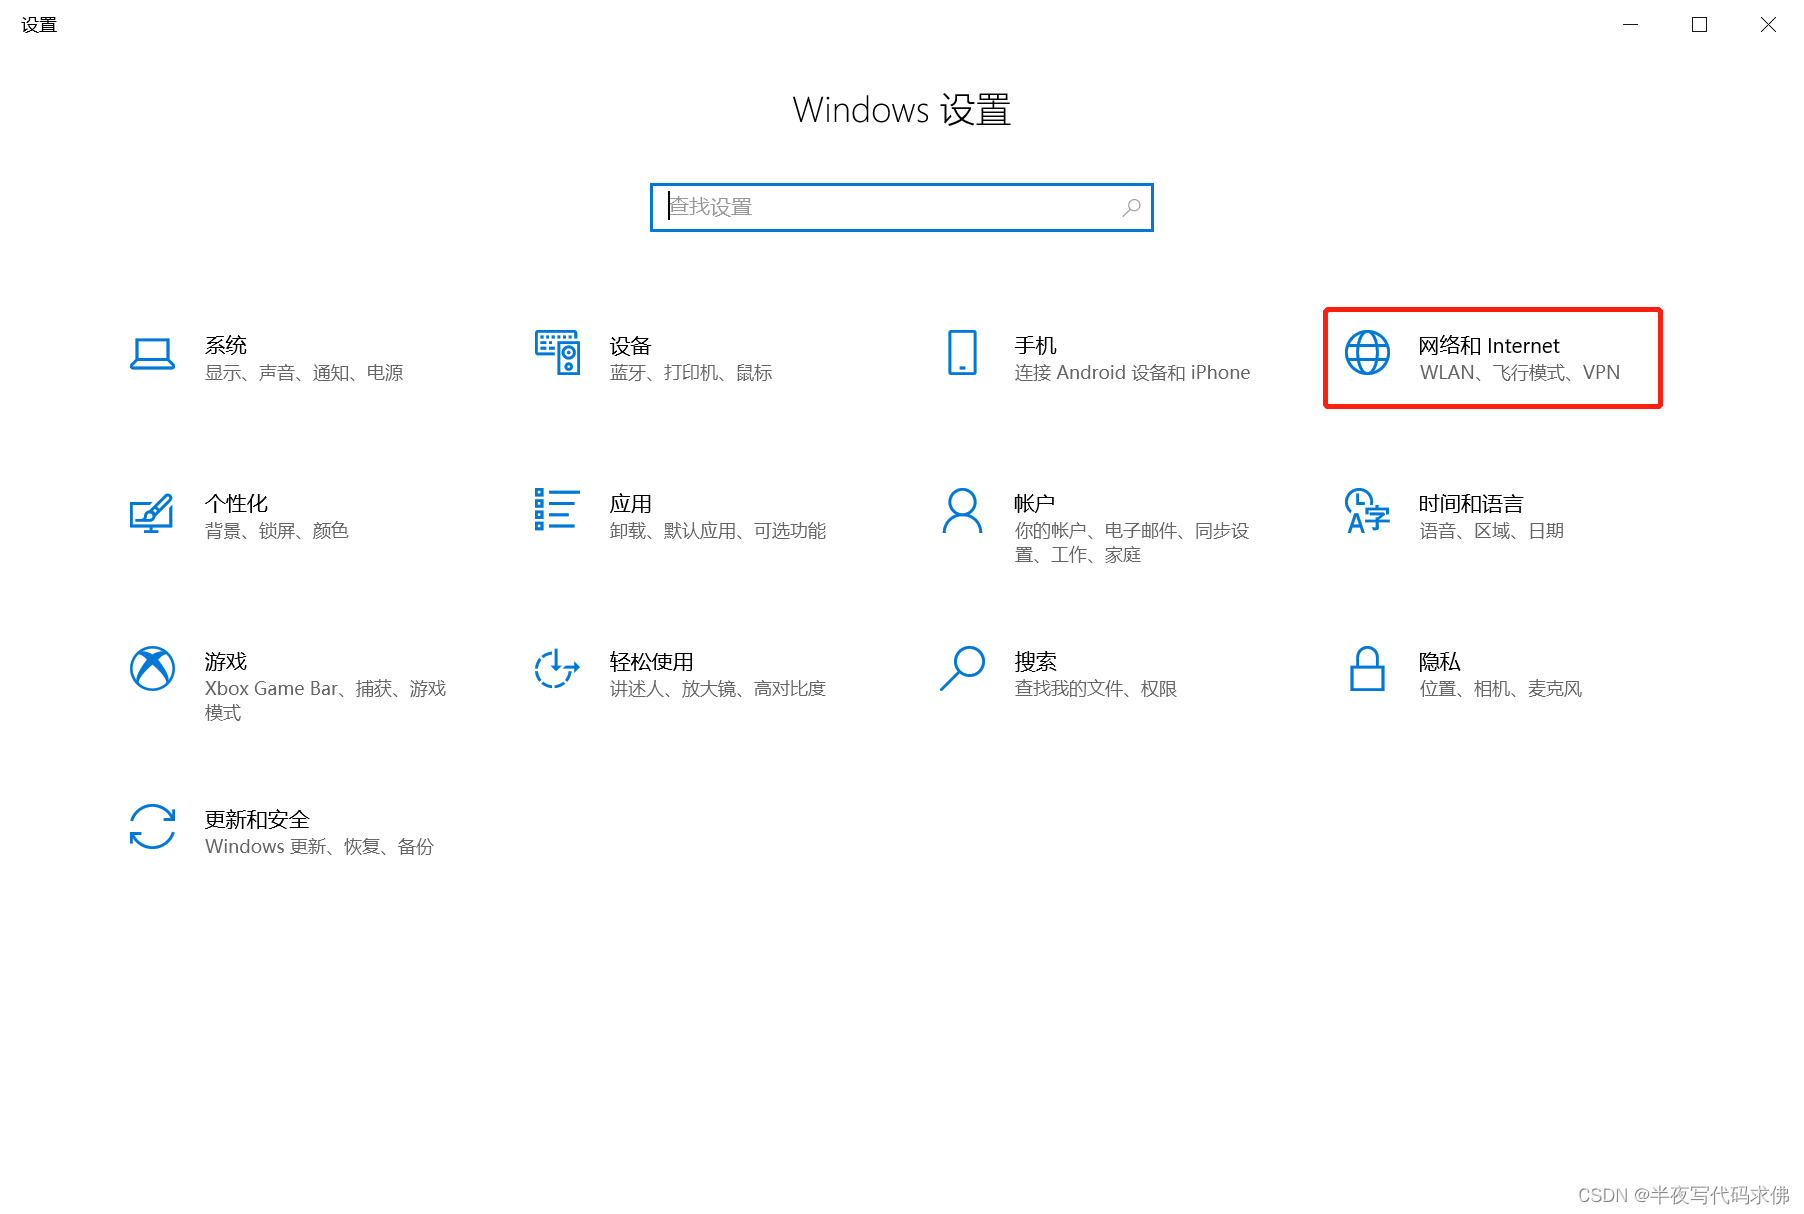Open the 轻松使用 dashed clock icon
This screenshot has width=1804, height=1214.
(x=557, y=668)
